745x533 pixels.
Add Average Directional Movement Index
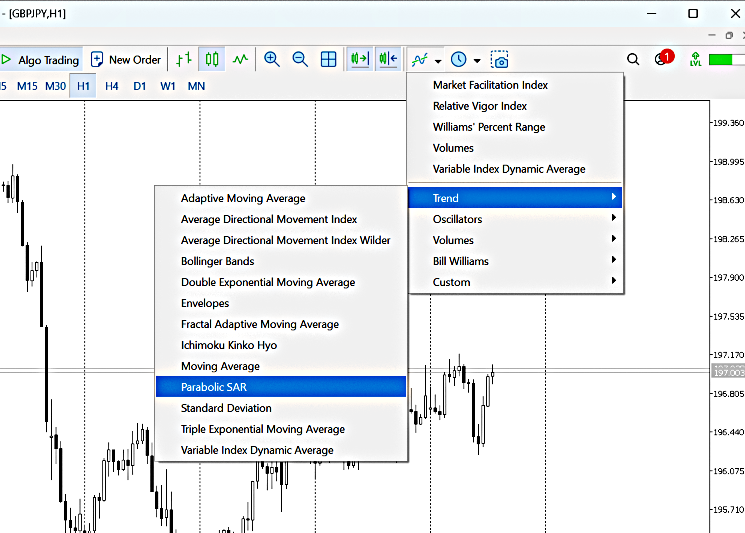(281, 219)
